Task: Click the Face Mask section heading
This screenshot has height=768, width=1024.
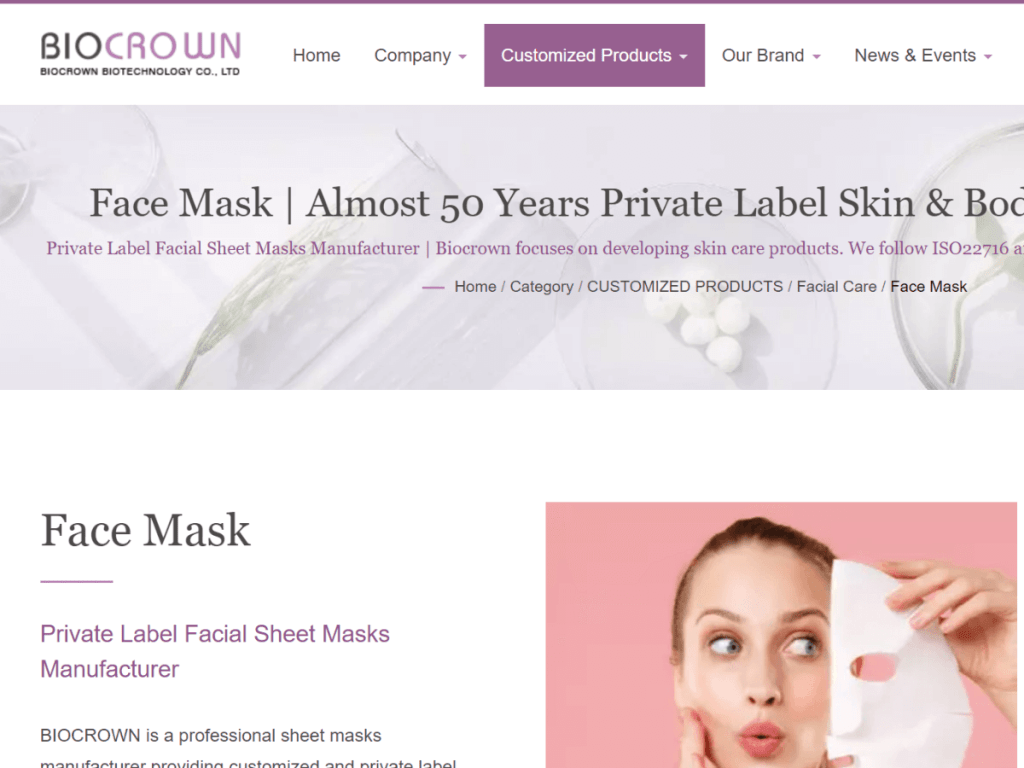Action: pos(145,530)
